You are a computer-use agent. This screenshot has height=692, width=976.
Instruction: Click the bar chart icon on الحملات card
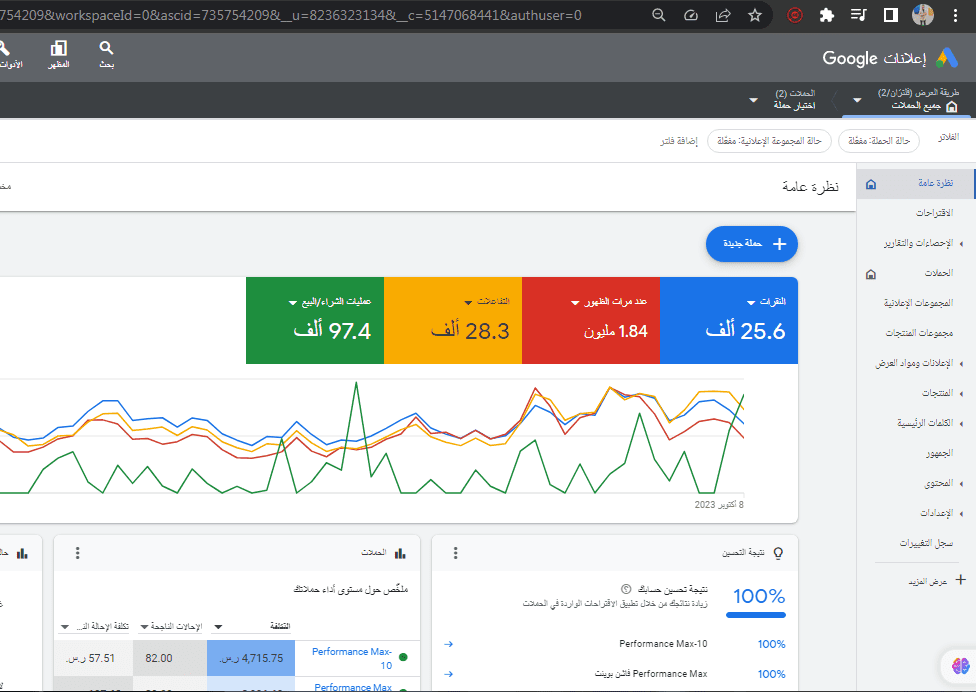pos(398,552)
